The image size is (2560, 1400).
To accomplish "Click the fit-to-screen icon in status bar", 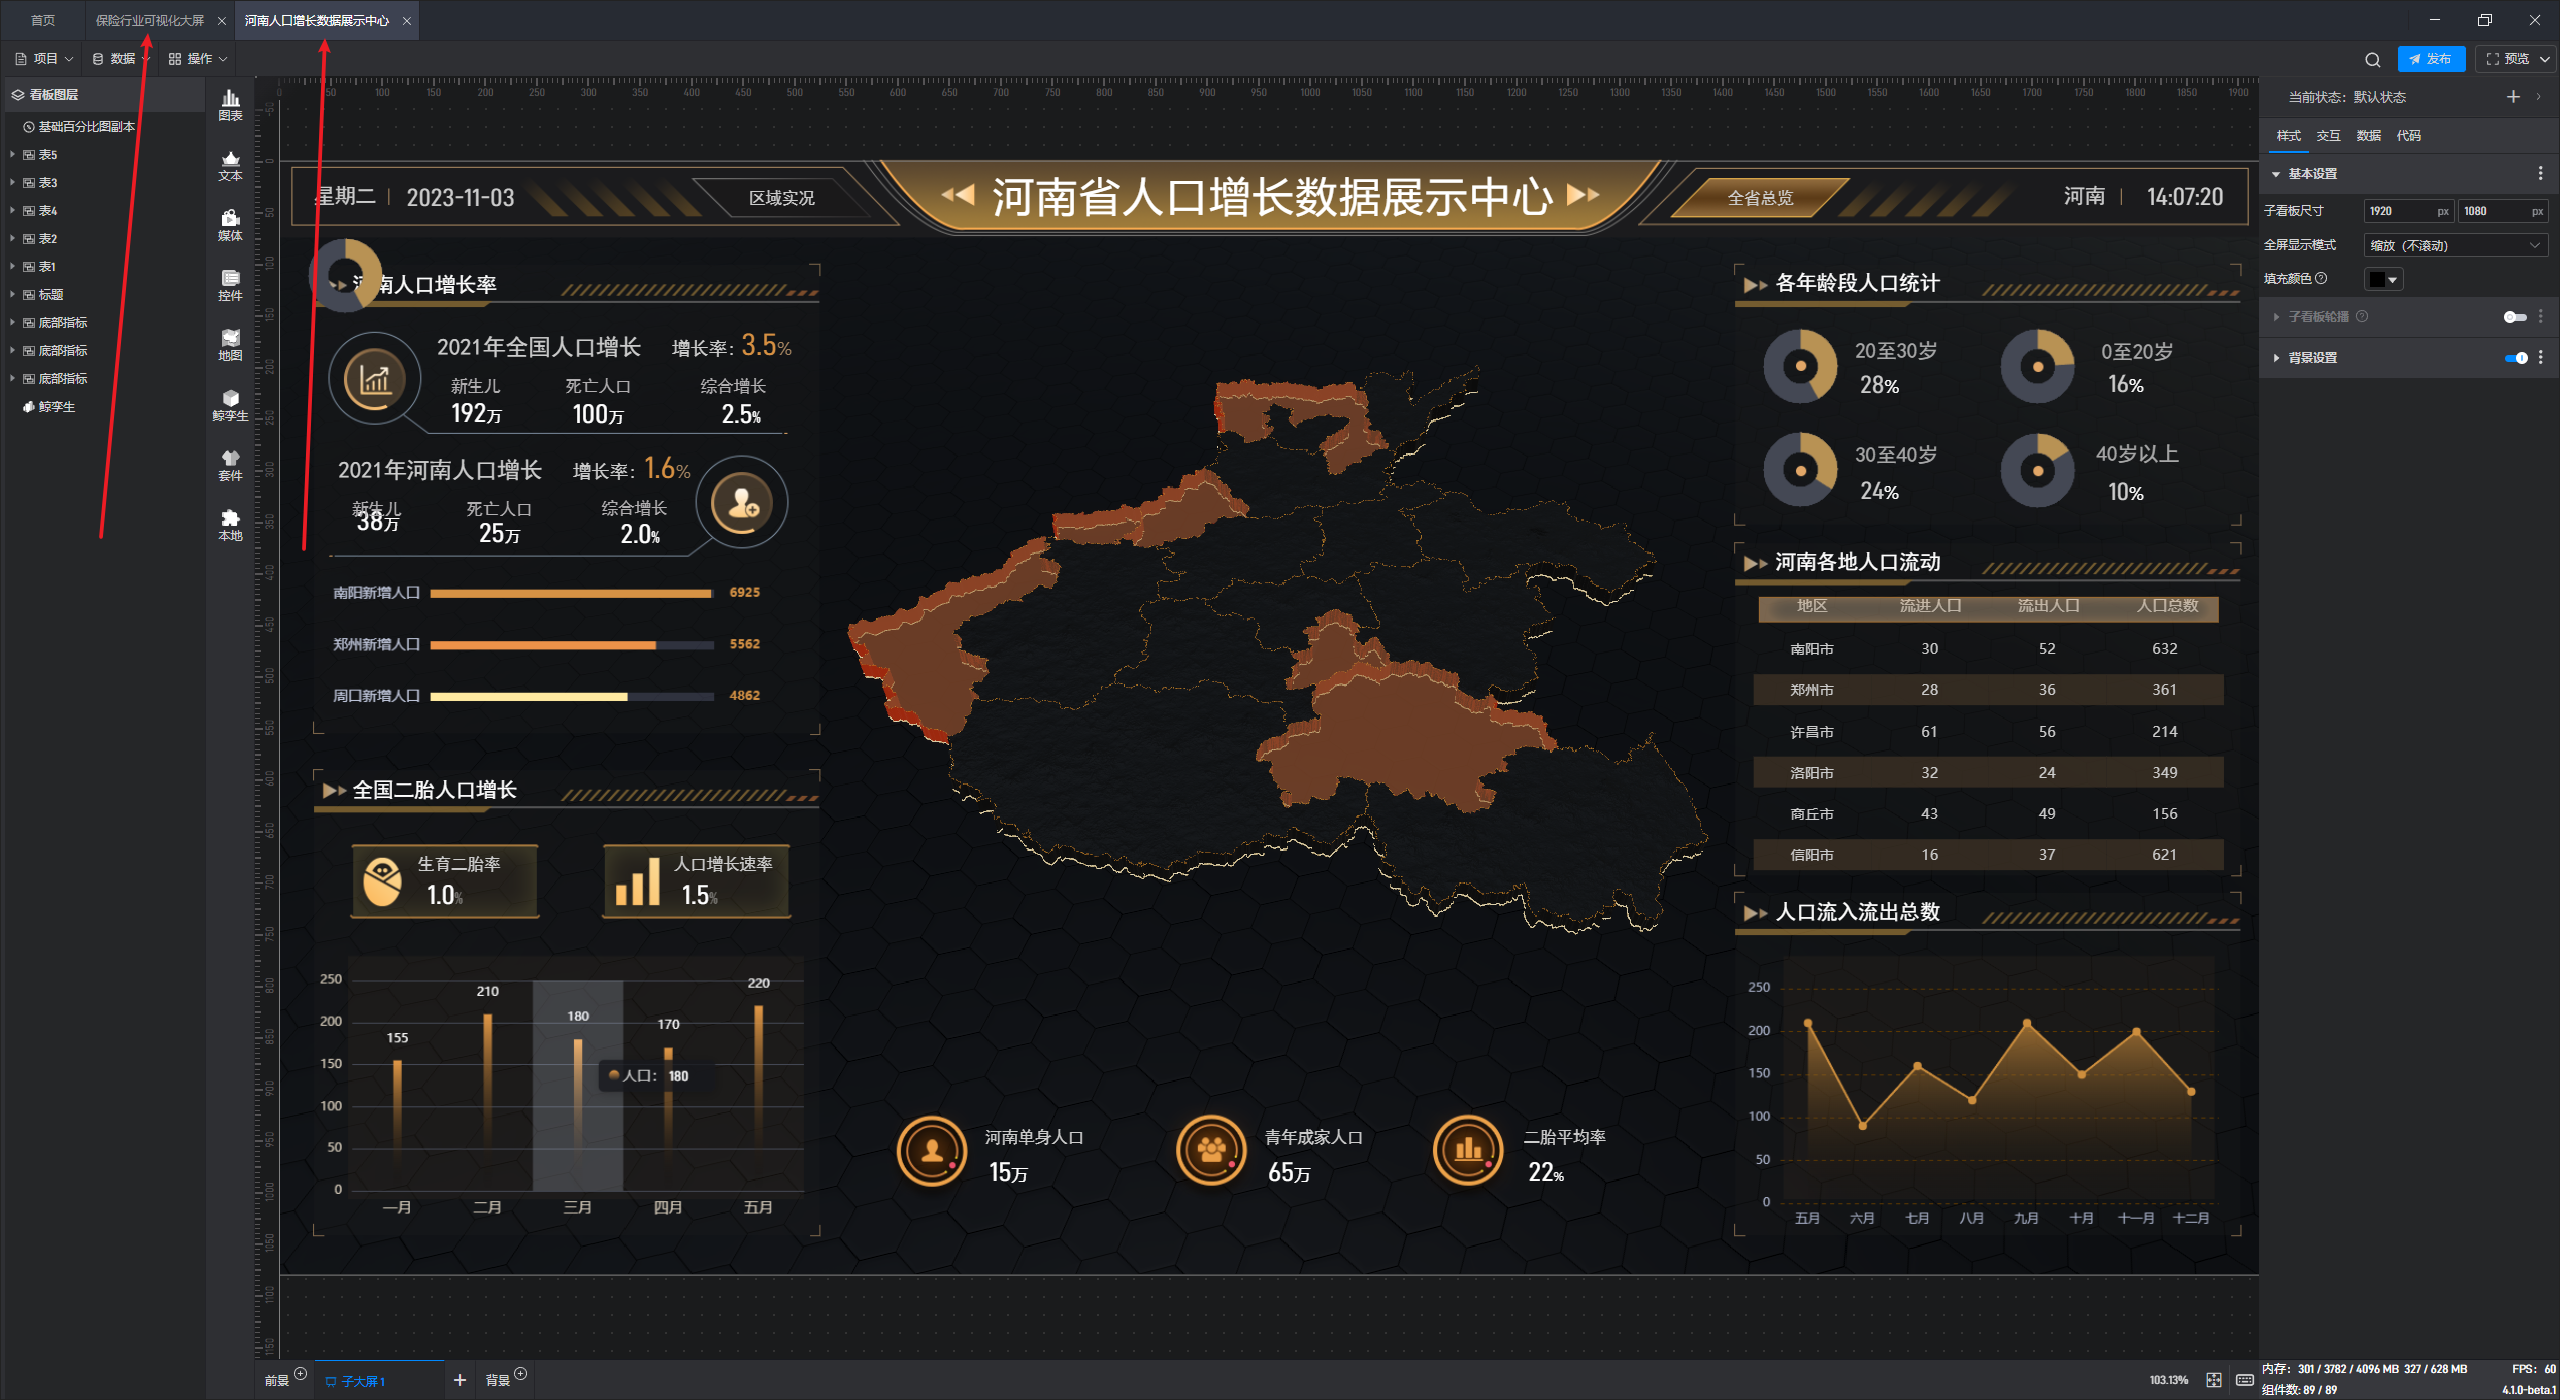I will click(x=2214, y=1380).
